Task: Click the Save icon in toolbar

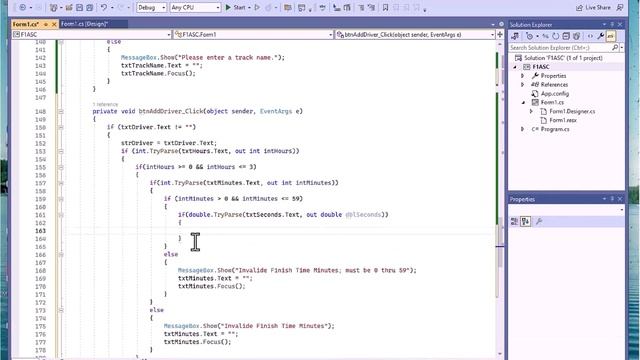Action: 80,7
